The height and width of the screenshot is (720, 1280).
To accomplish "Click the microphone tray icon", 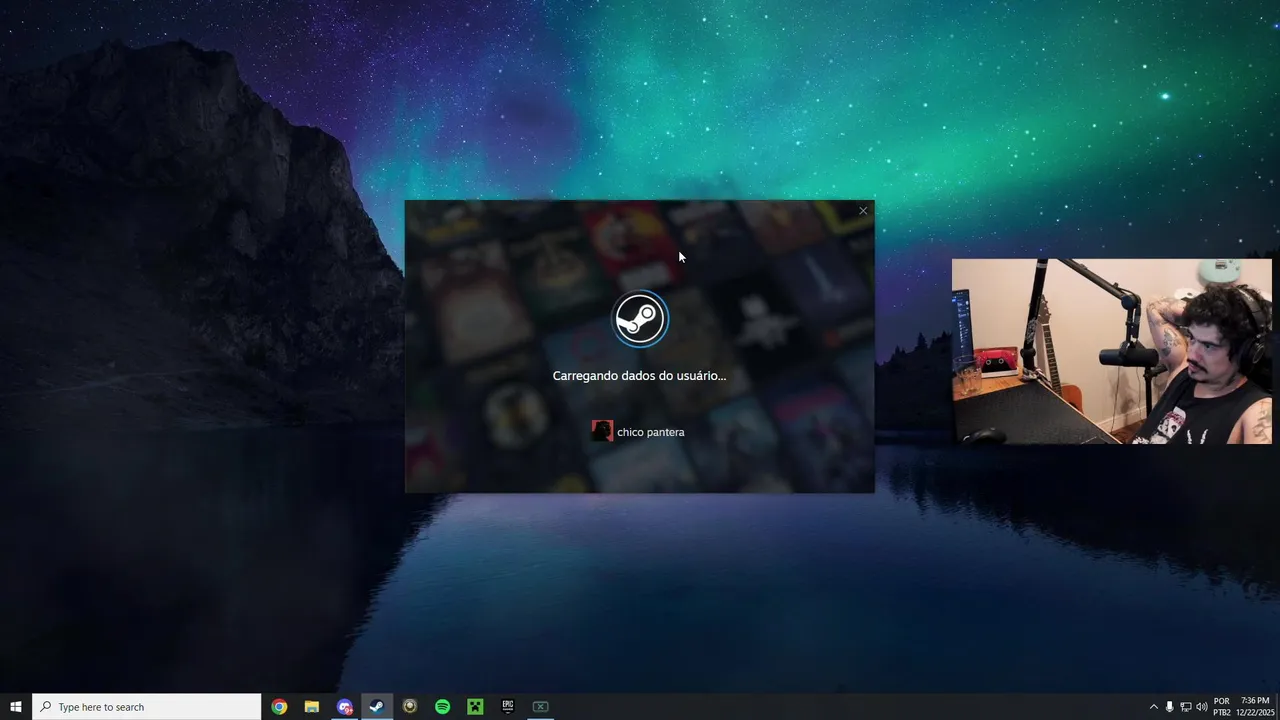I will pos(1169,707).
